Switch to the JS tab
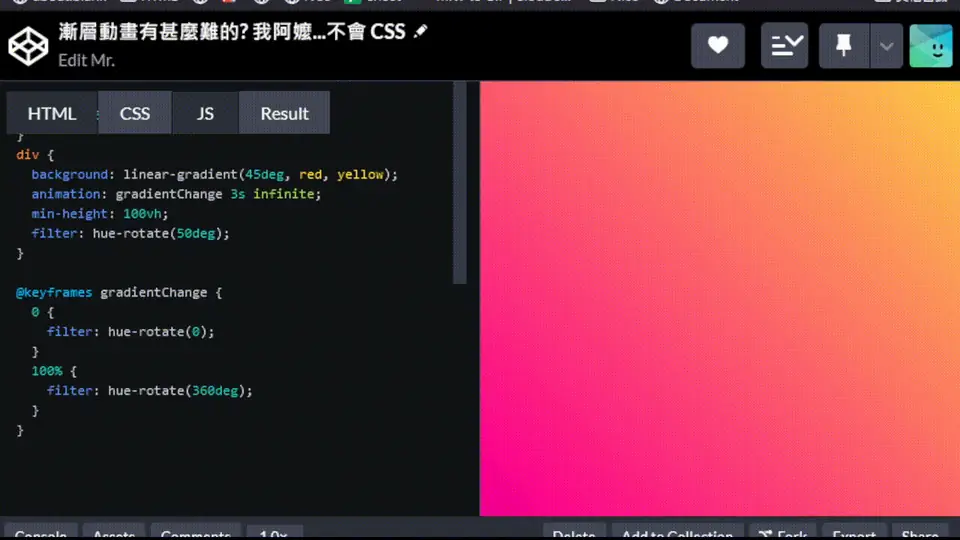The width and height of the screenshot is (960, 540). (205, 113)
